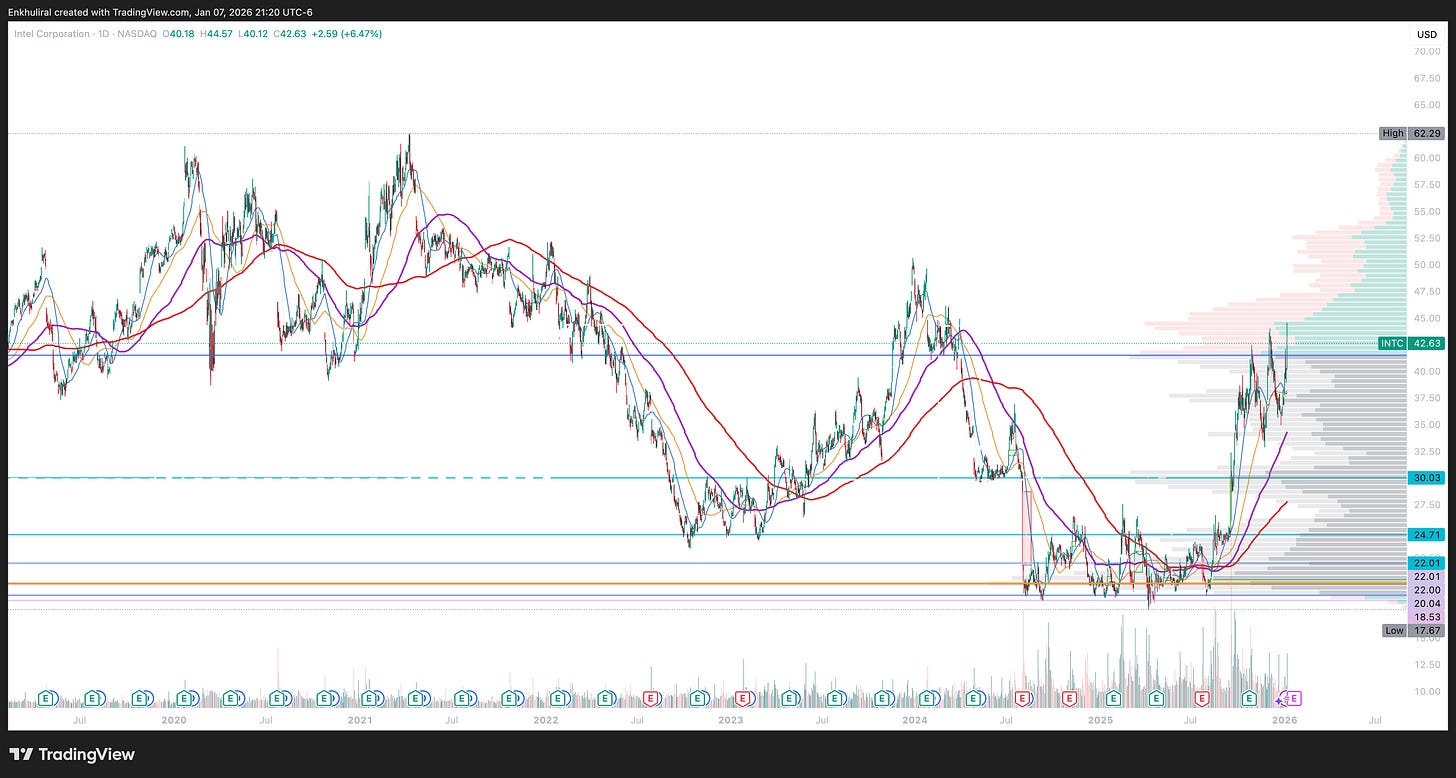Click the High 62.29 price label
The image size is (1456, 778).
pos(1412,133)
